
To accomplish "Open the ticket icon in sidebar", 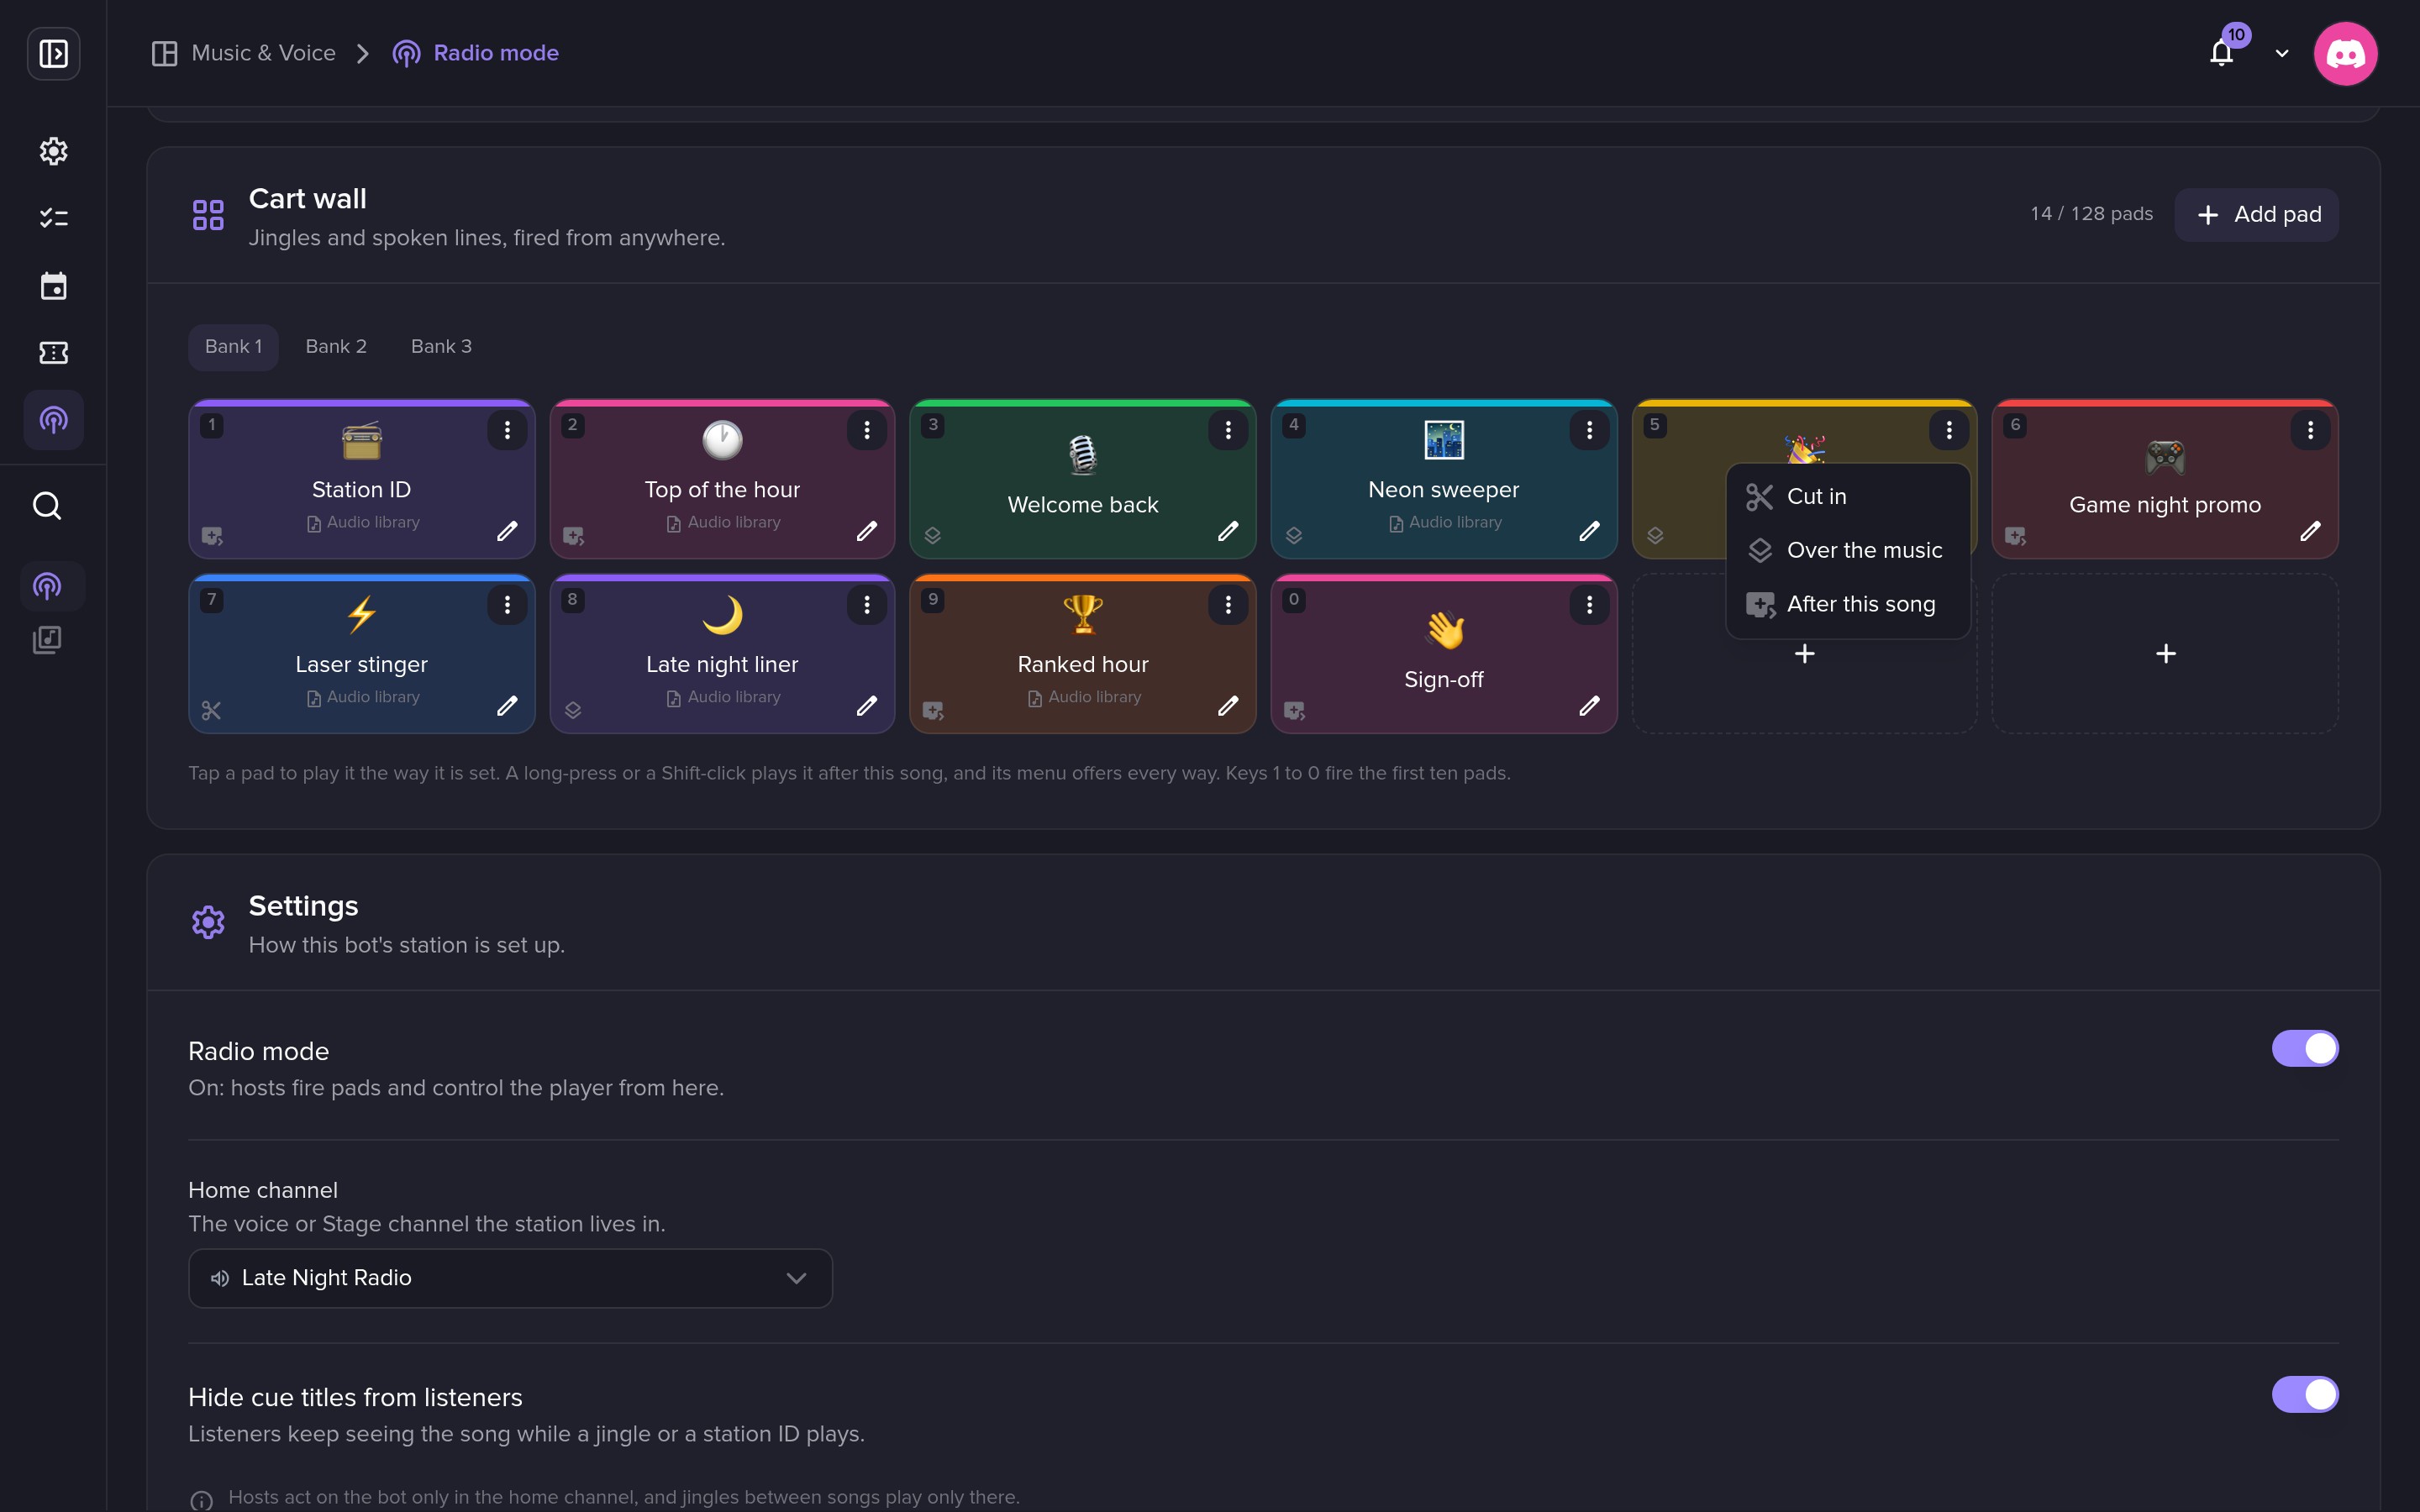I will 53,352.
